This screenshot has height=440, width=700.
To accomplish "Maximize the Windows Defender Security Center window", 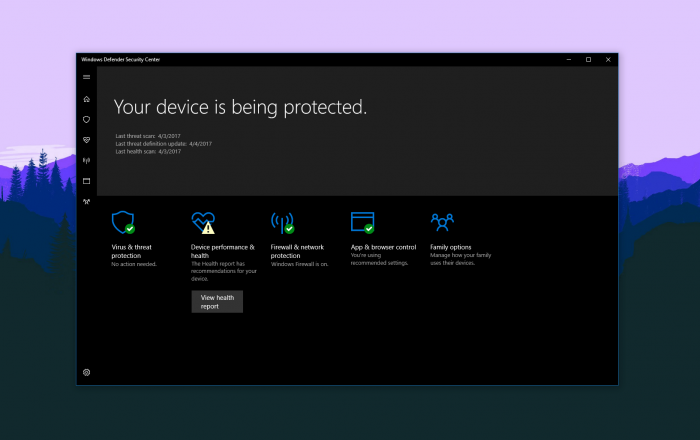I will tap(588, 60).
